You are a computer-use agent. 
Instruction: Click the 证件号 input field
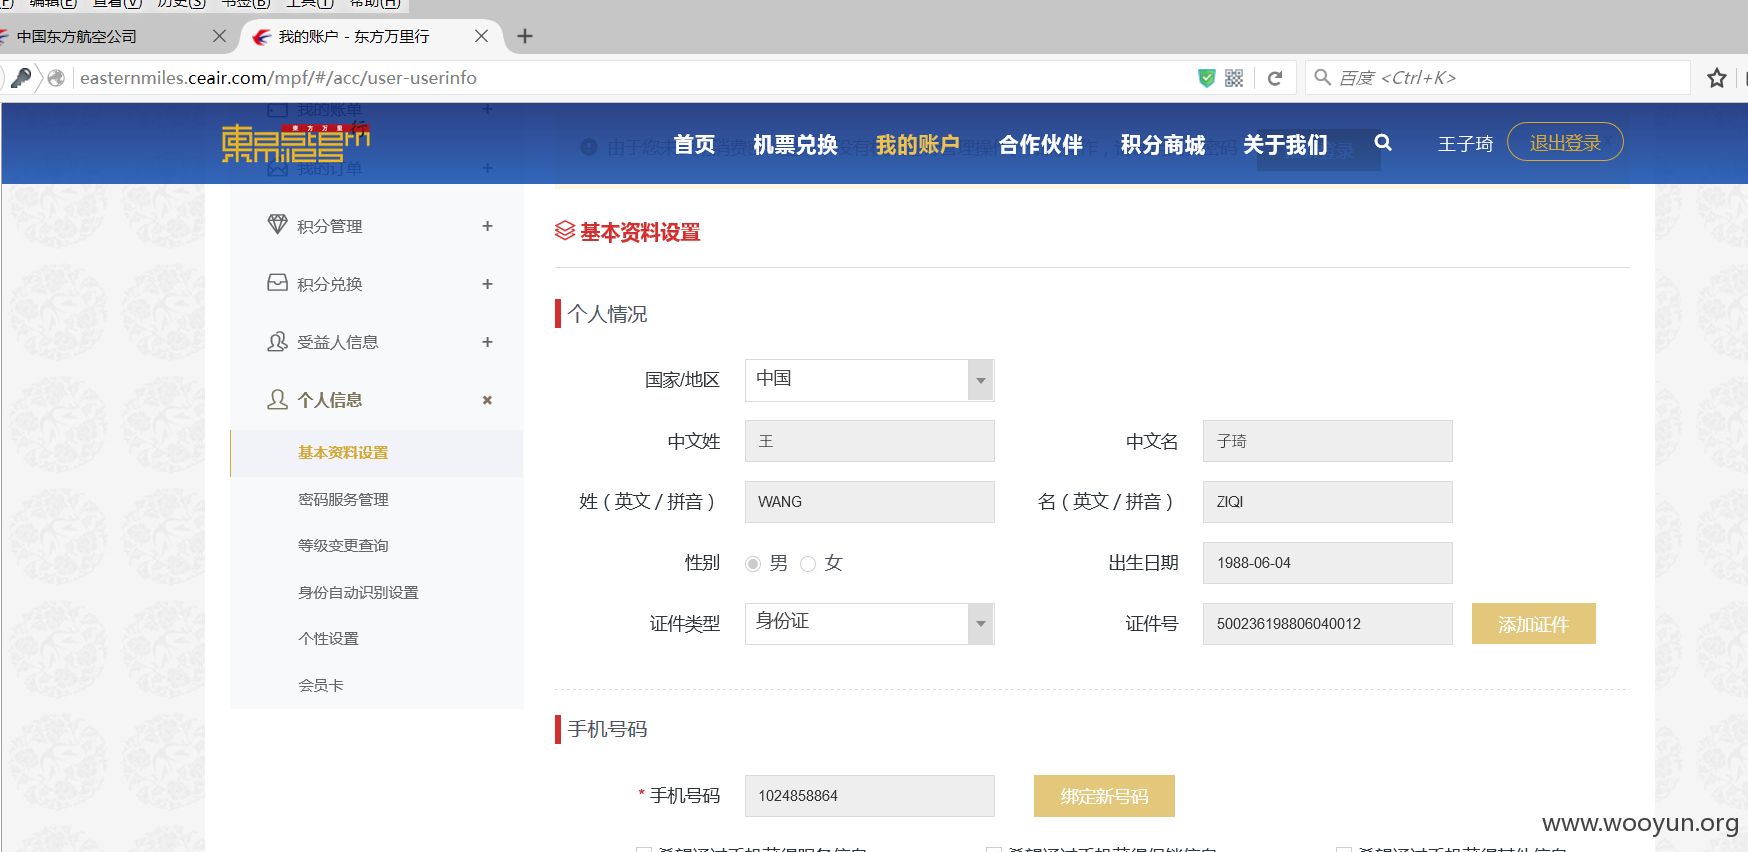1327,624
